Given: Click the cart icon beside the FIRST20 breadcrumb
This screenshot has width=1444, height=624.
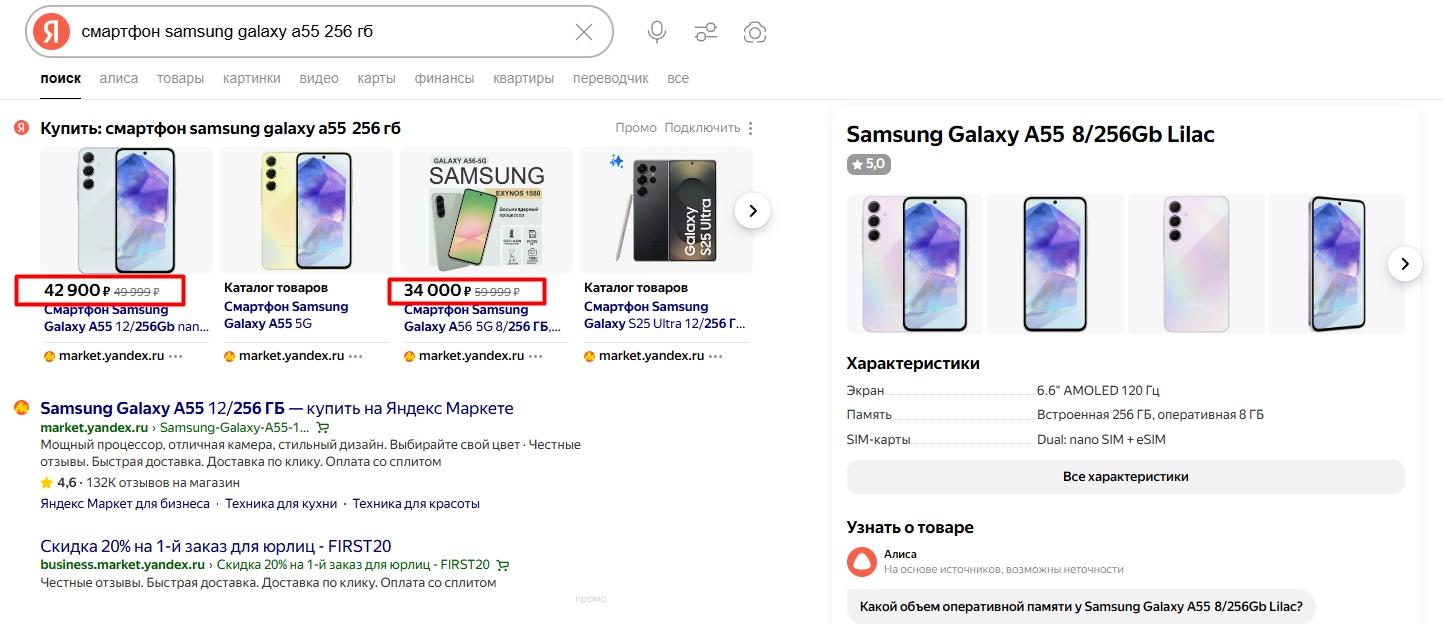Looking at the screenshot, I should 502,565.
